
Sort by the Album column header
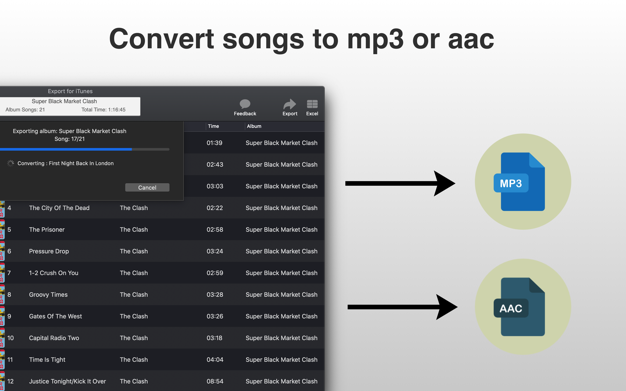(x=254, y=126)
